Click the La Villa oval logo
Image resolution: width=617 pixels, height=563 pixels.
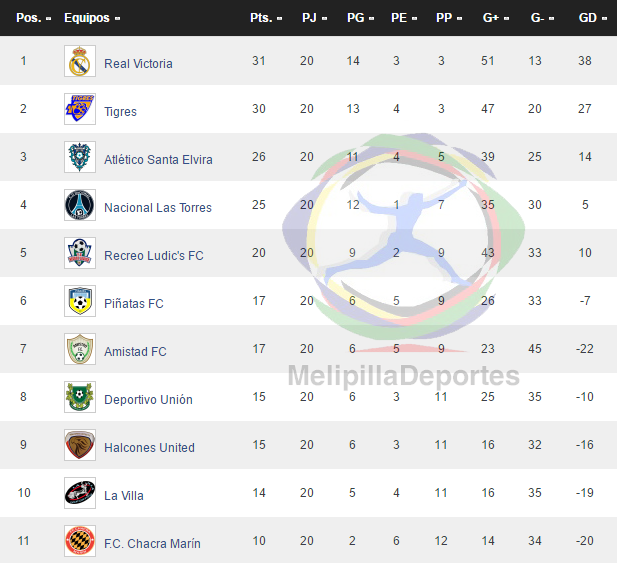pyautogui.click(x=80, y=493)
